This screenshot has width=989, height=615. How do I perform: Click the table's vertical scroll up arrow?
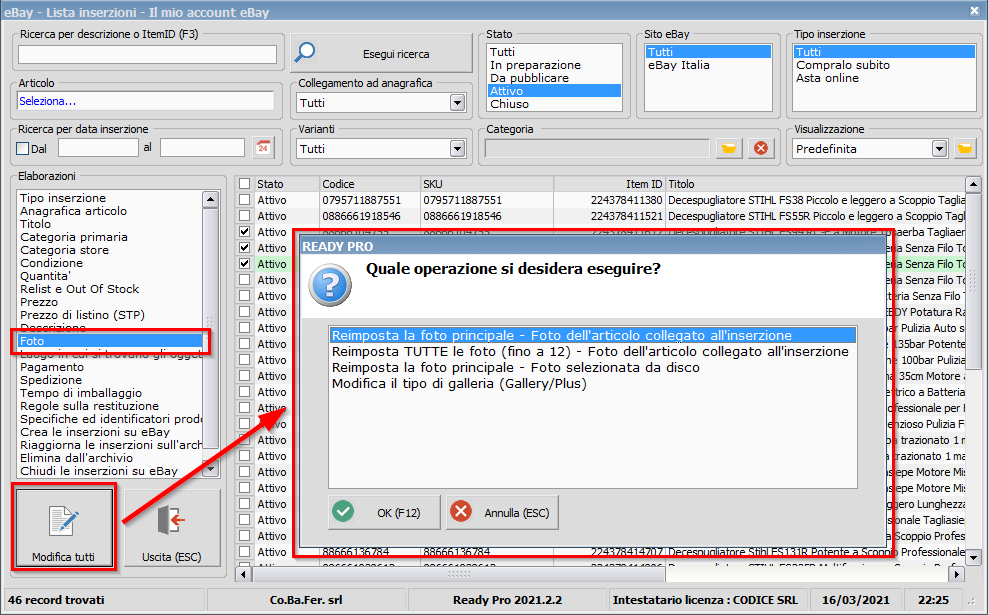pyautogui.click(x=974, y=185)
